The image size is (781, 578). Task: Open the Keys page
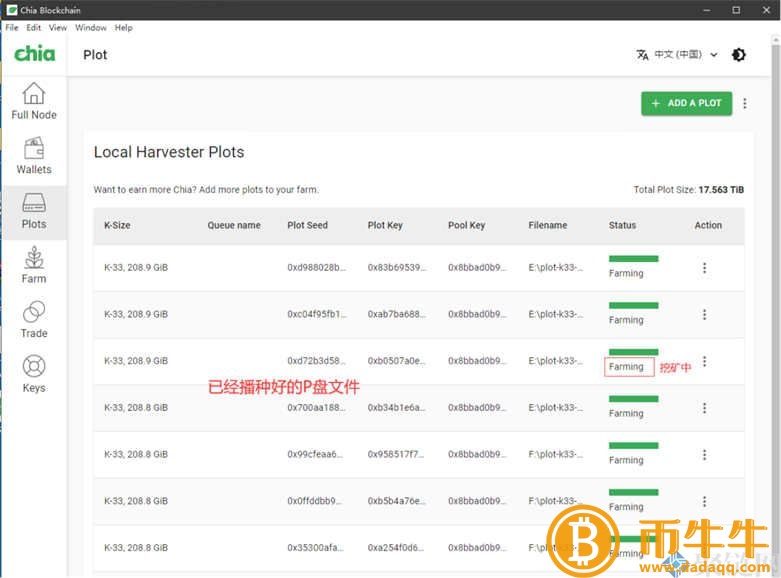pyautogui.click(x=34, y=374)
